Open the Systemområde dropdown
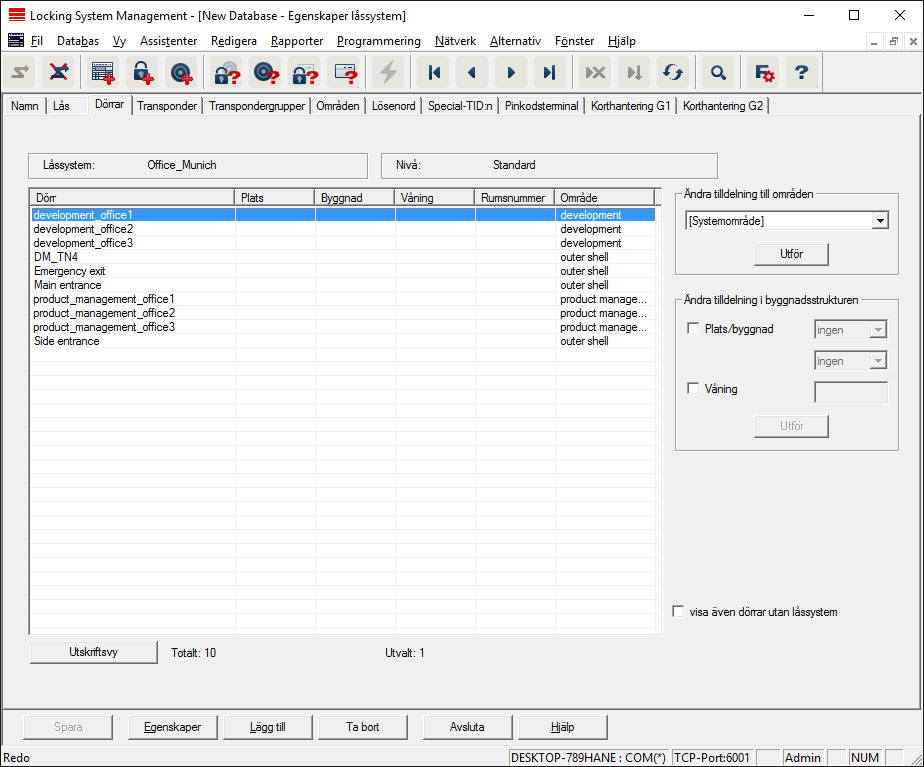 coord(879,221)
